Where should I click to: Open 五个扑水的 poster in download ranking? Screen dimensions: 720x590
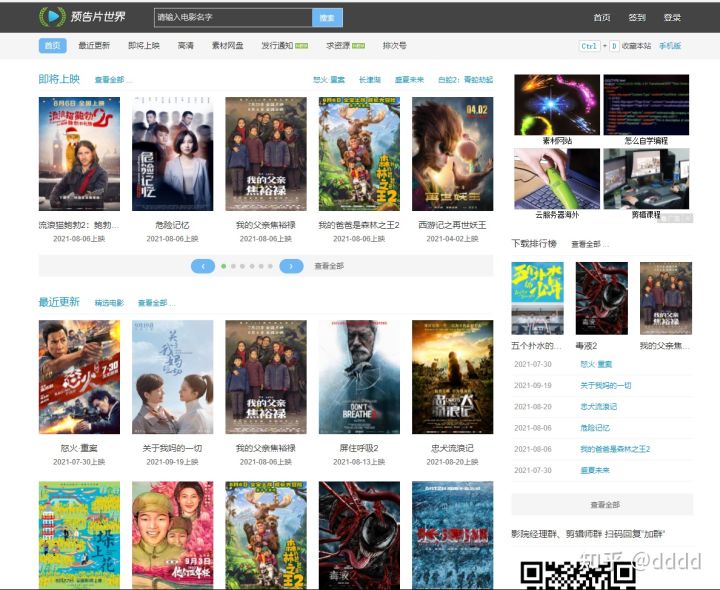pos(537,298)
